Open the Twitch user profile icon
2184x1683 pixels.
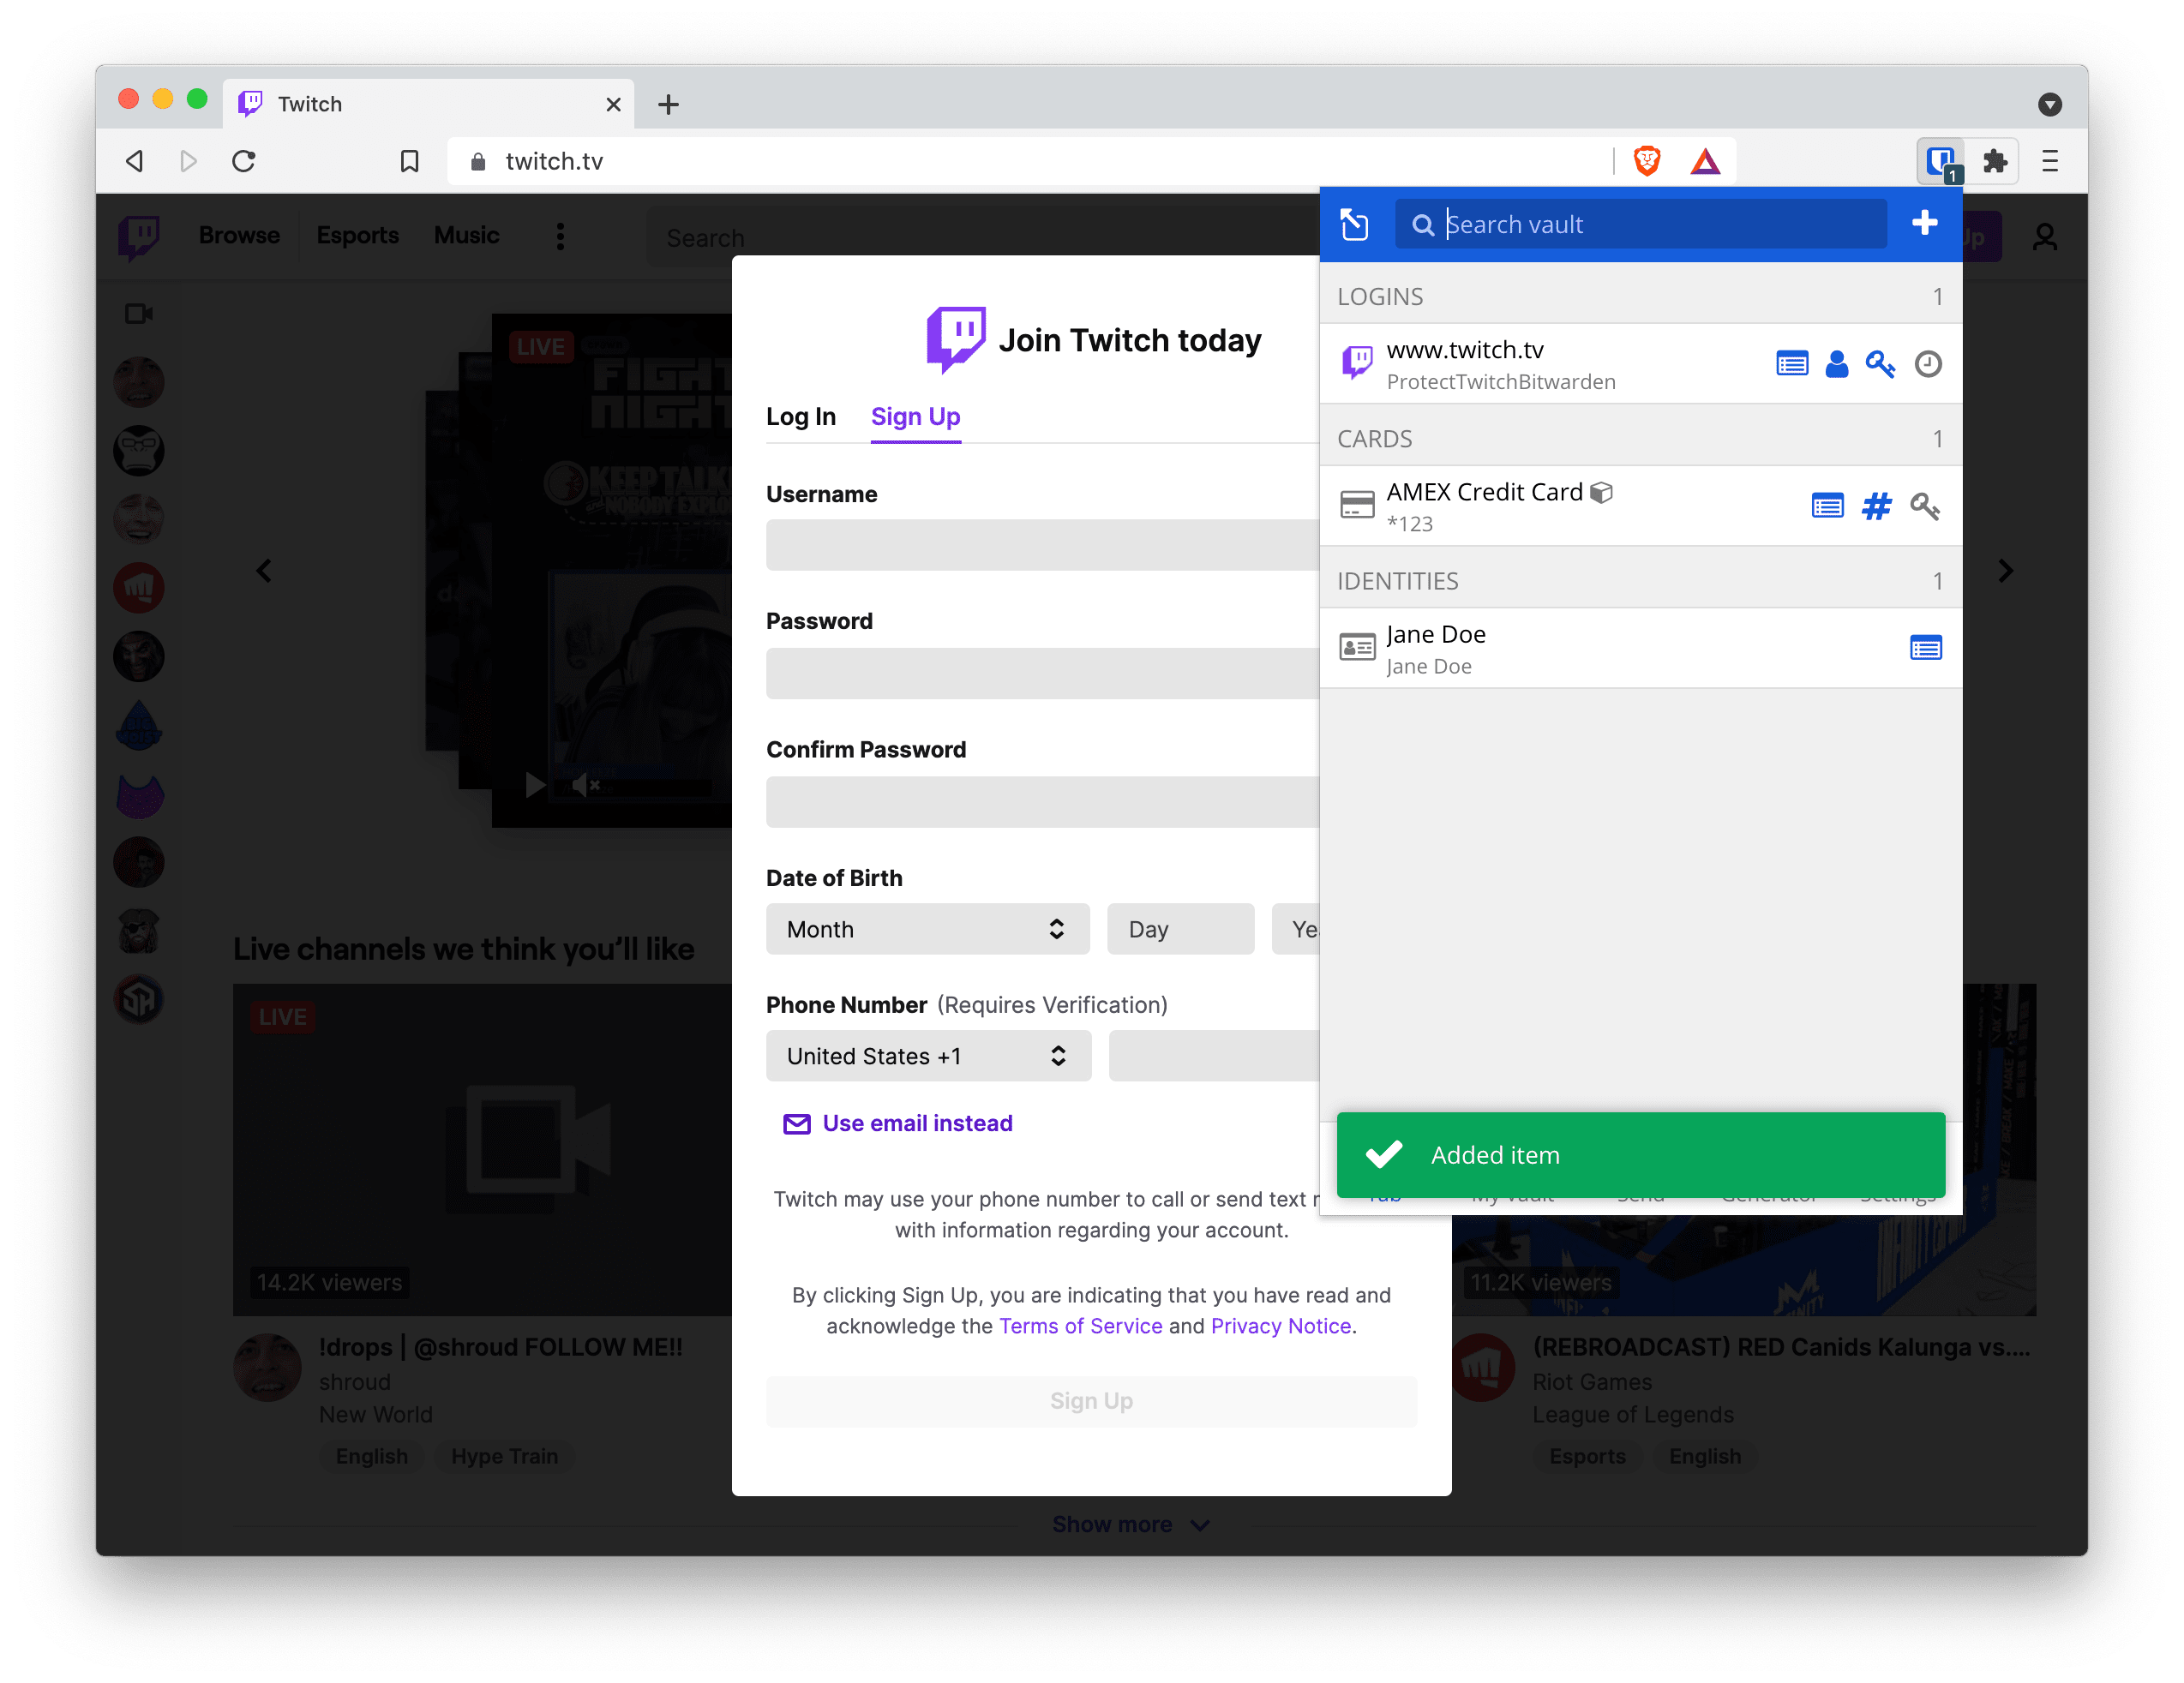(x=2044, y=237)
